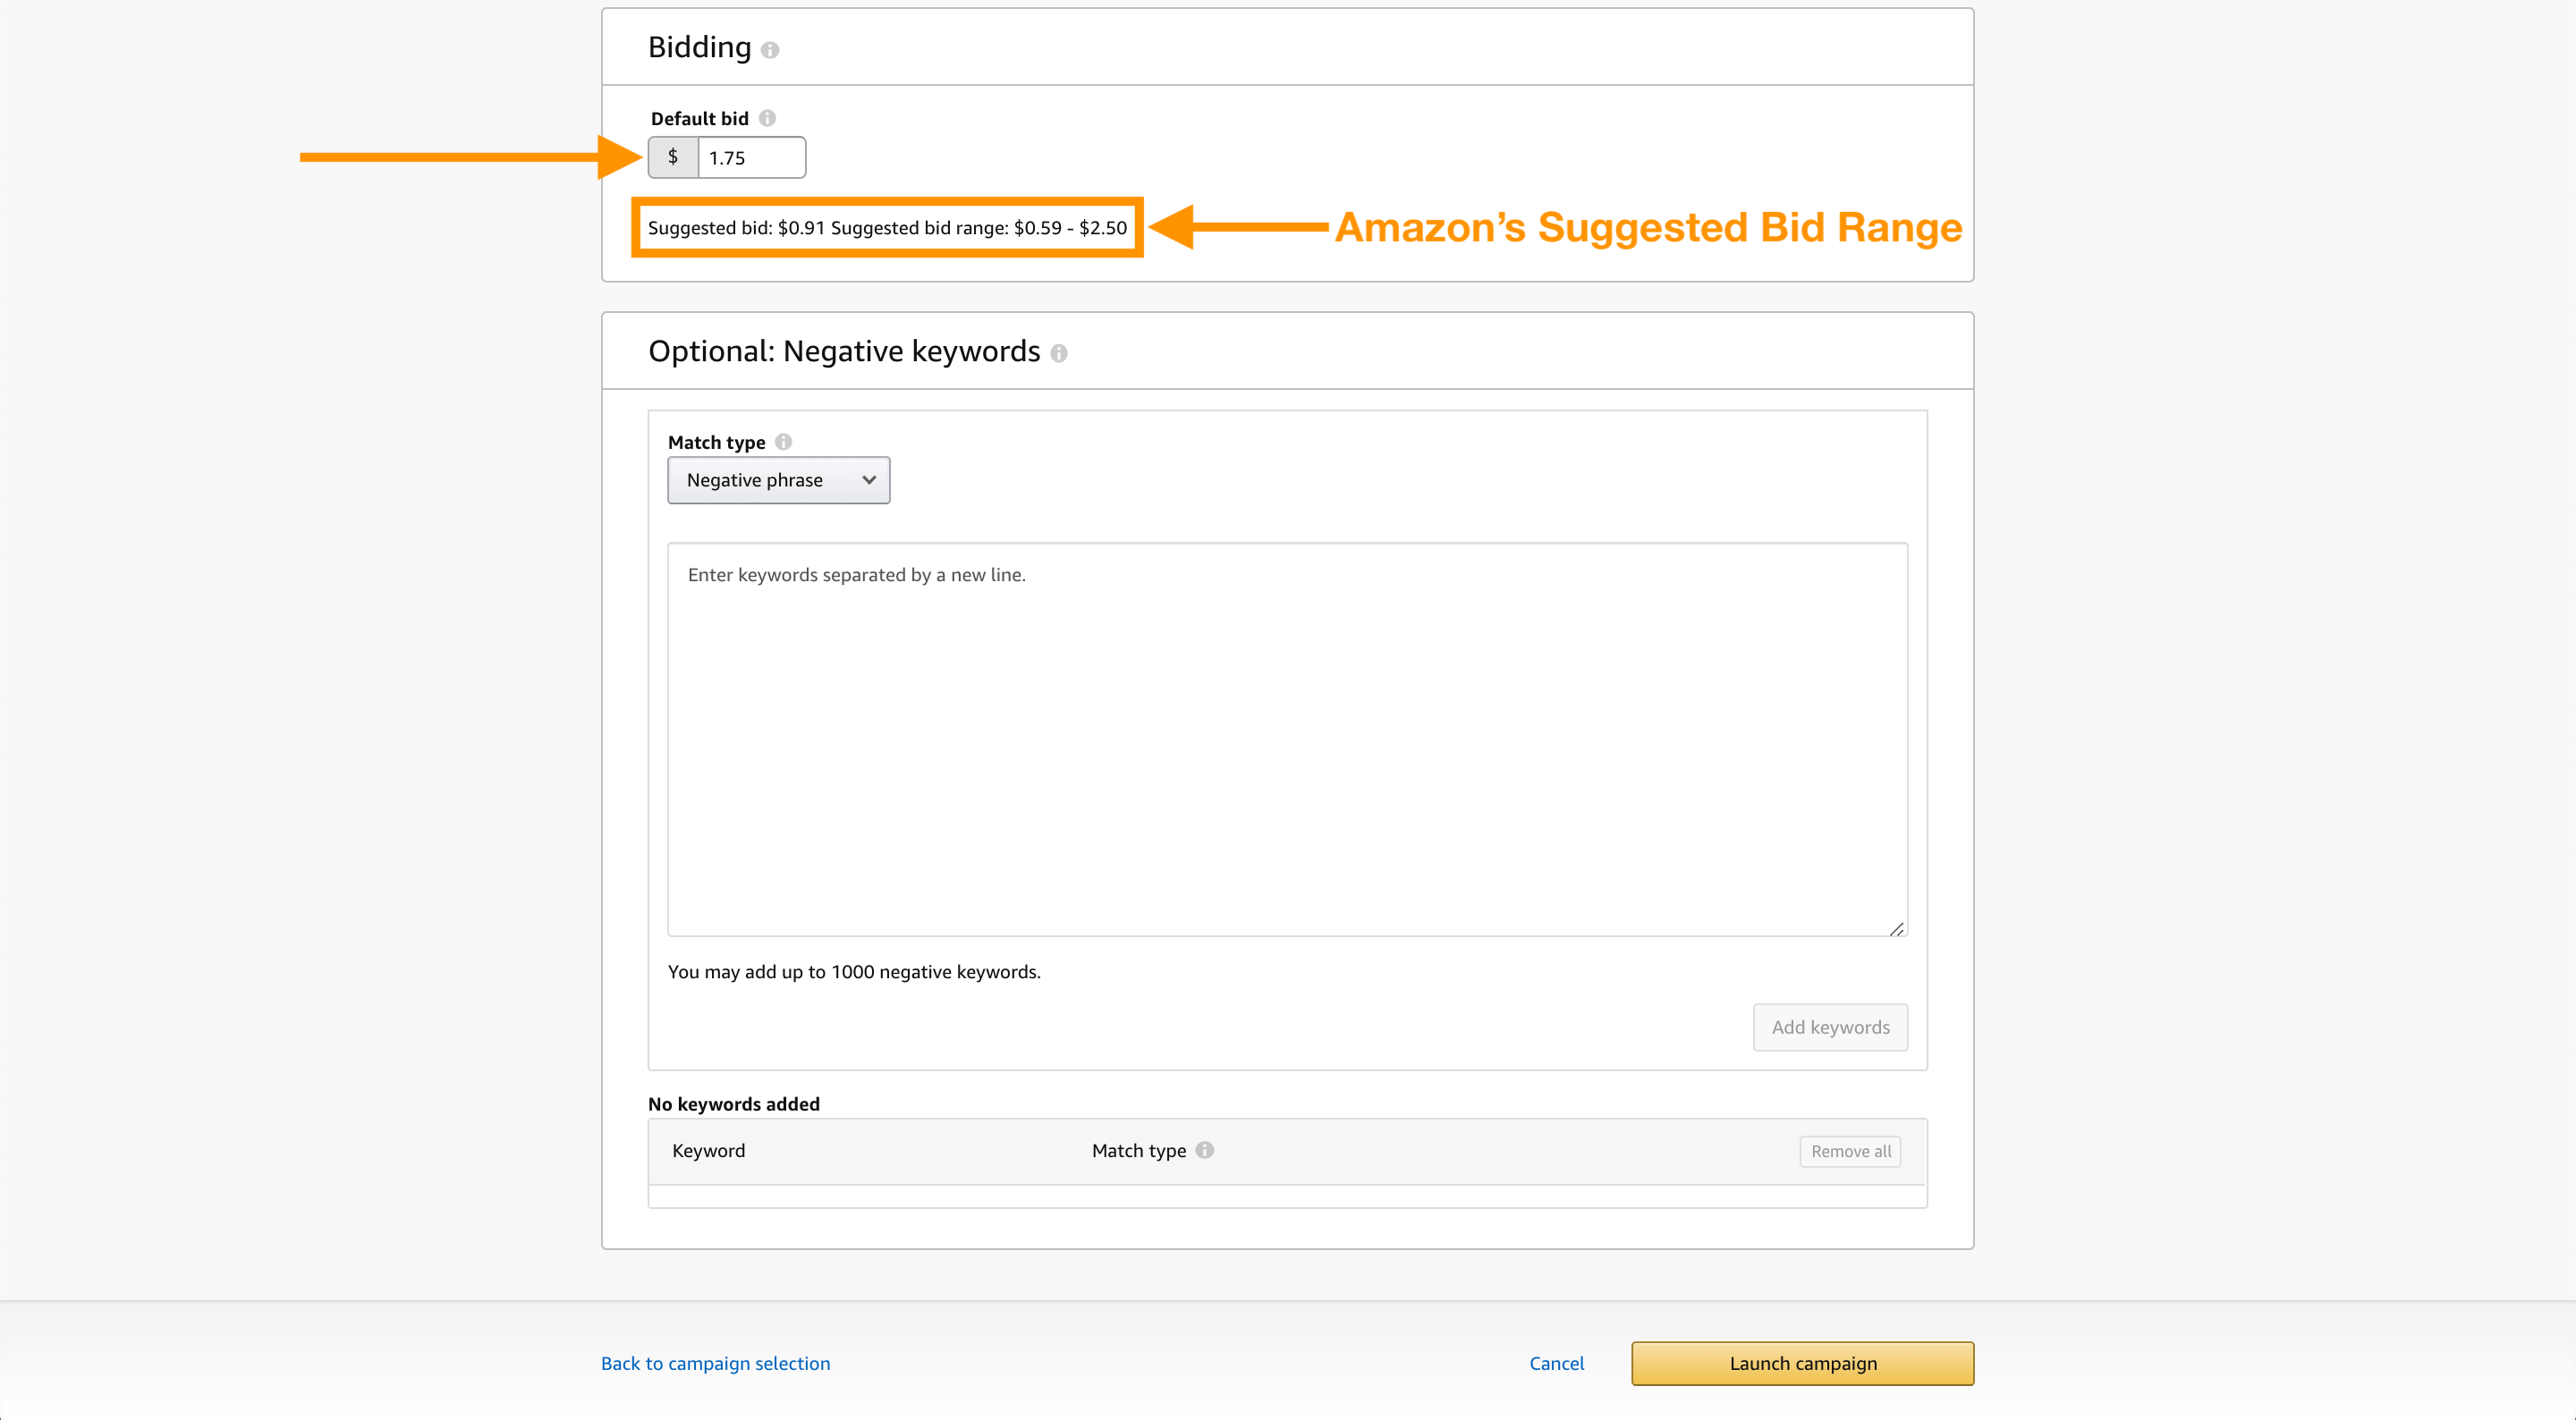Click the Match type column header text

point(1138,1150)
